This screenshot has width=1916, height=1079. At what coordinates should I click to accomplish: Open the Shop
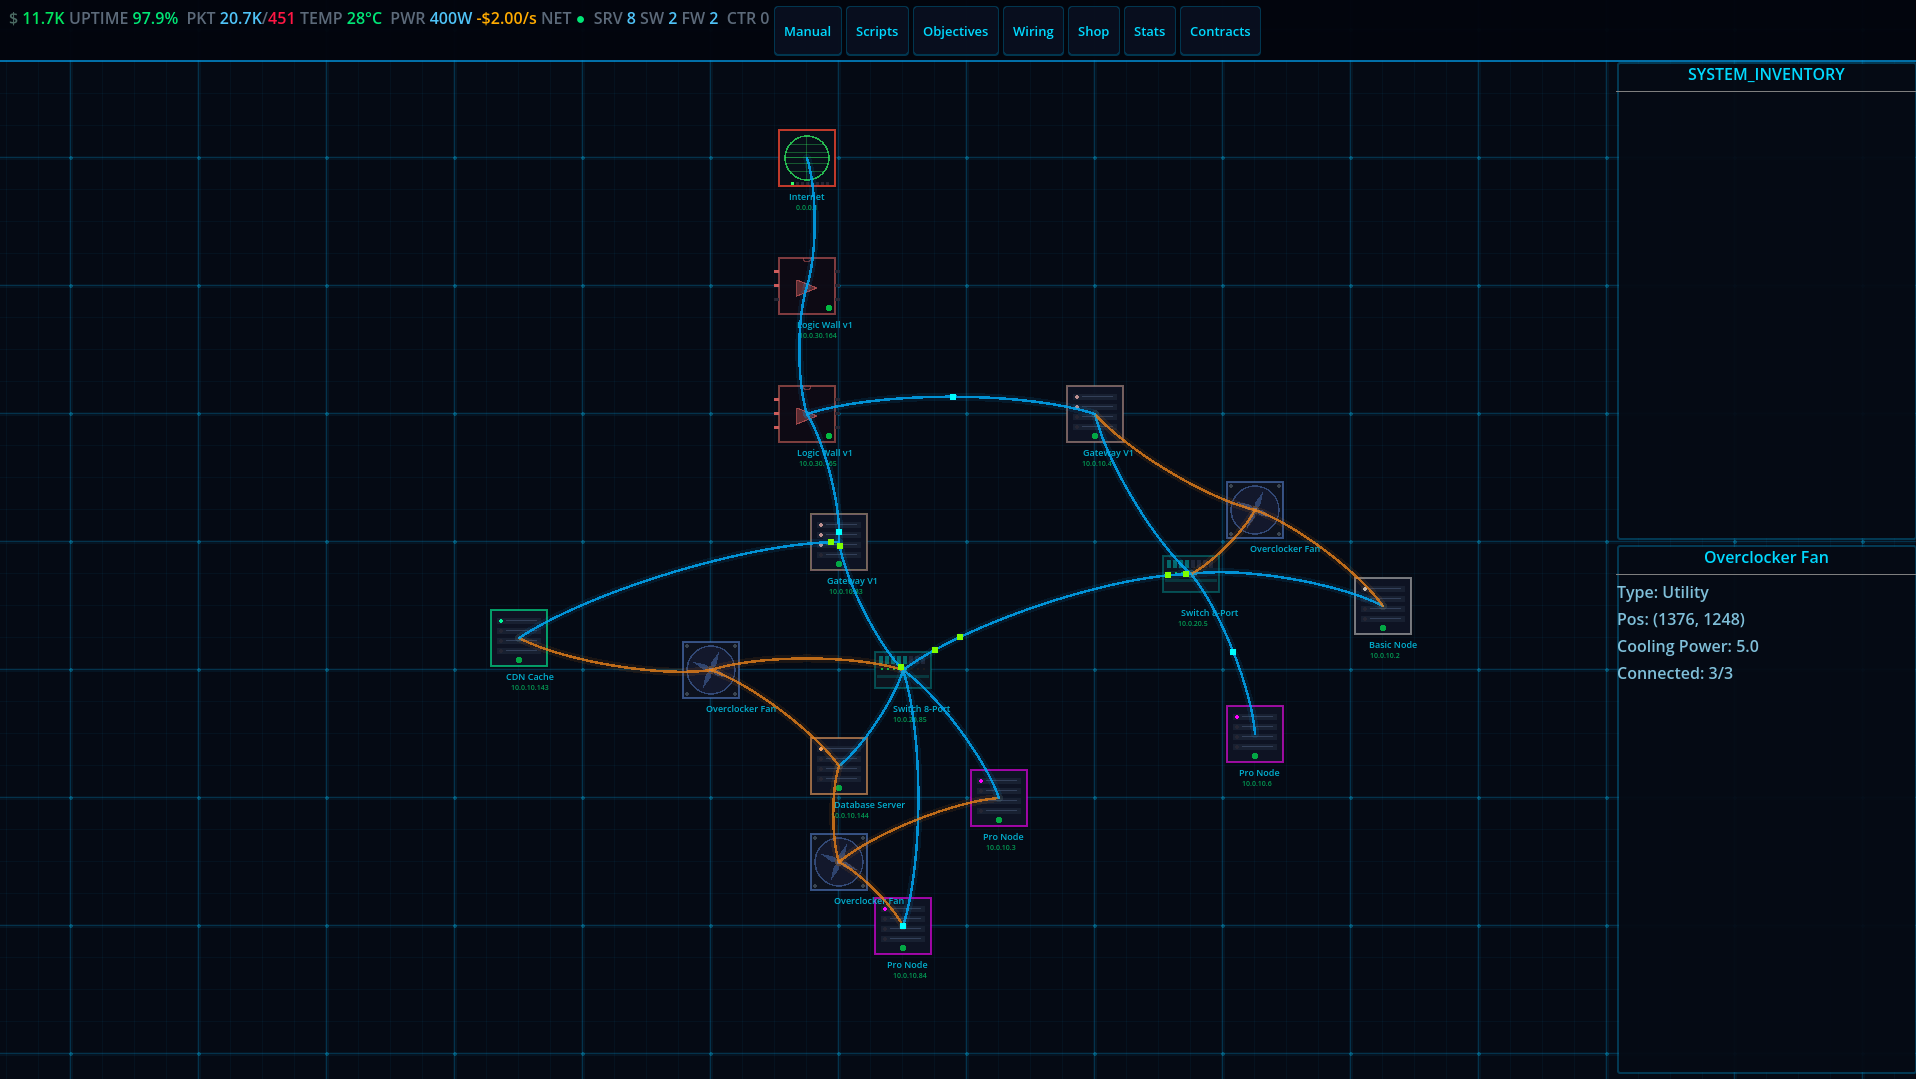1093,31
